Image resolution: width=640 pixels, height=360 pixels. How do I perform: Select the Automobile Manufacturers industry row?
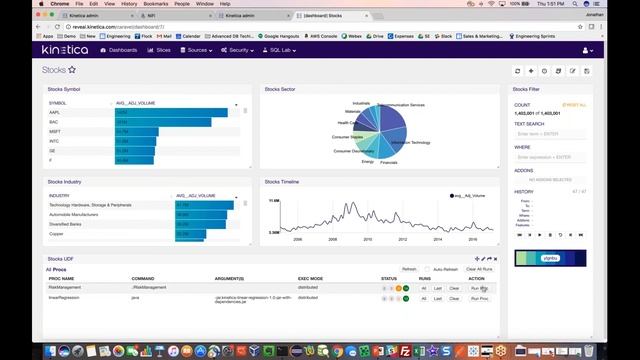pos(144,214)
